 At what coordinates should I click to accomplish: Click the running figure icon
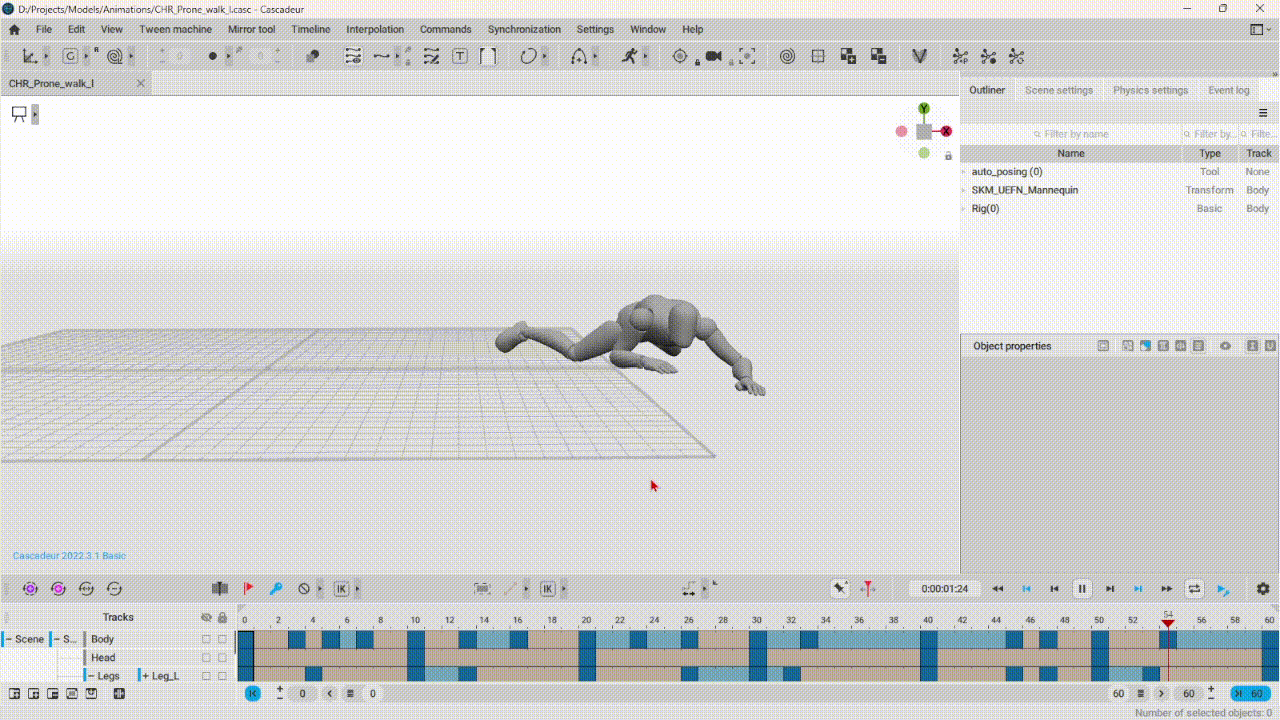click(628, 57)
